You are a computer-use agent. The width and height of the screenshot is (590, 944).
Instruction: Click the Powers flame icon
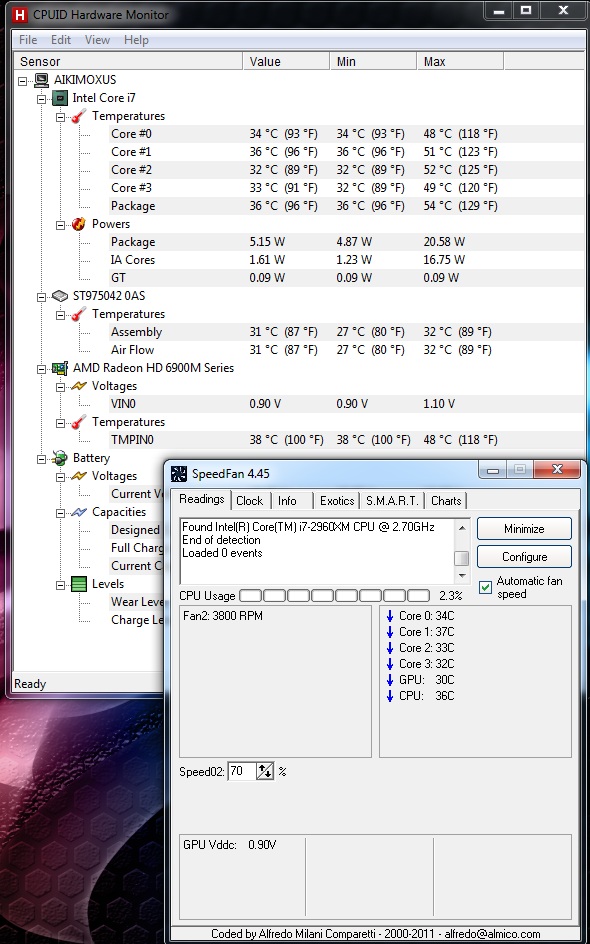[79, 225]
